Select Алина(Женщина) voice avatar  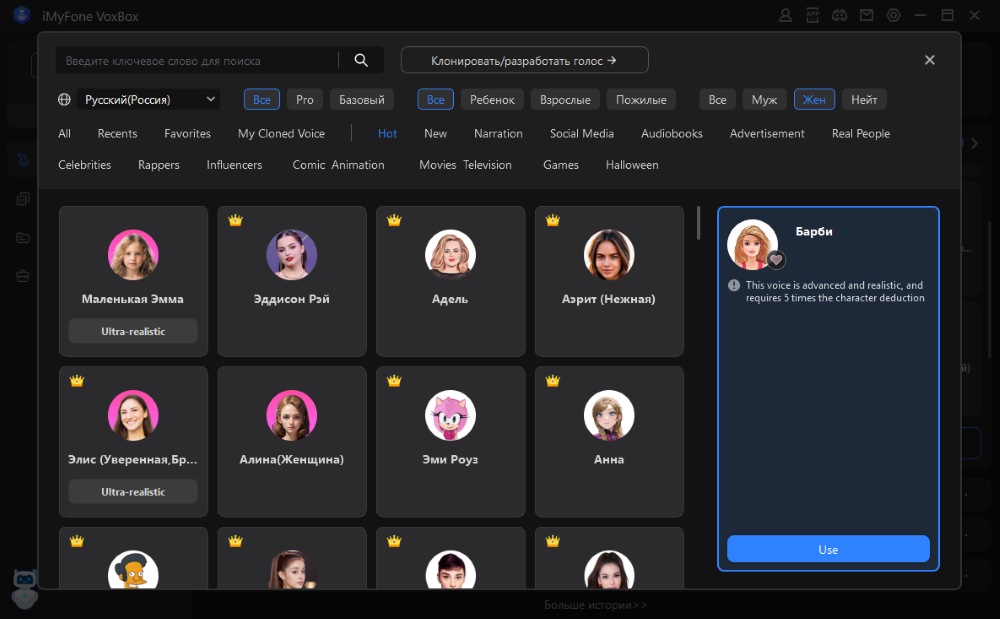point(291,416)
